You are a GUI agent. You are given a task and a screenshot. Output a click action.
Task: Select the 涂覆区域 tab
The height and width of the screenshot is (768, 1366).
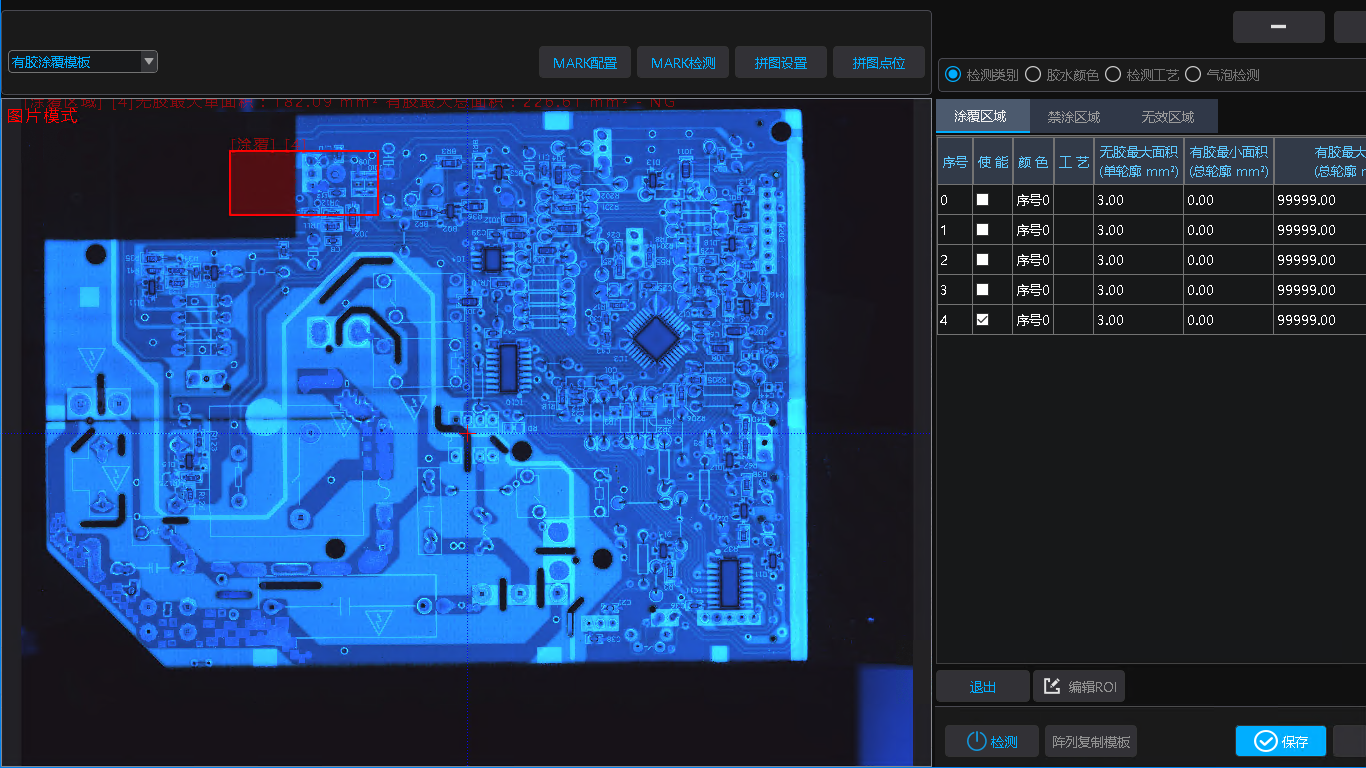pos(981,117)
